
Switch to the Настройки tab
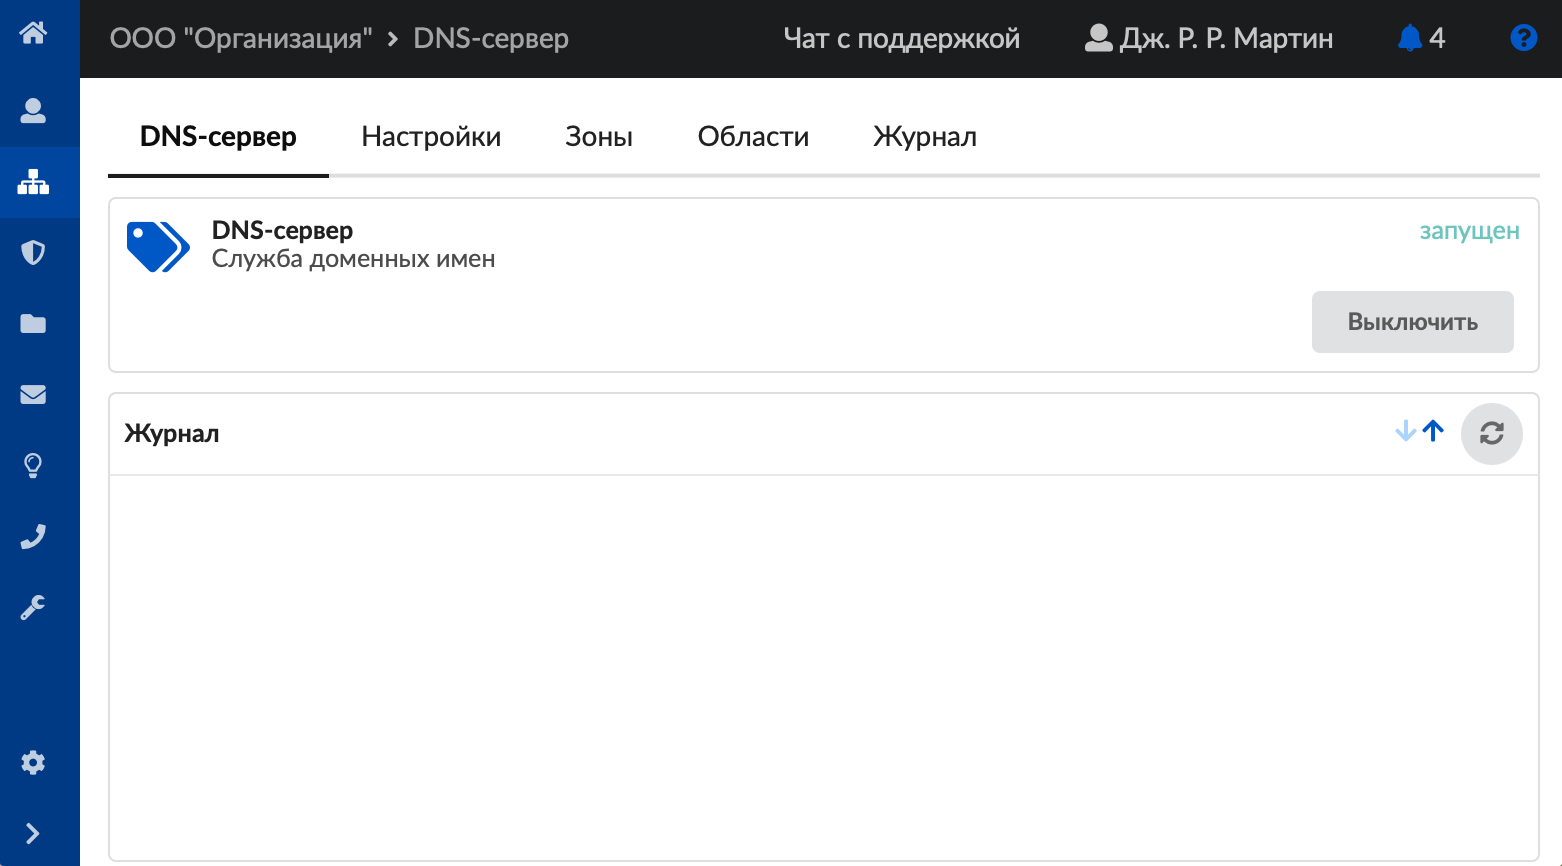click(x=431, y=137)
